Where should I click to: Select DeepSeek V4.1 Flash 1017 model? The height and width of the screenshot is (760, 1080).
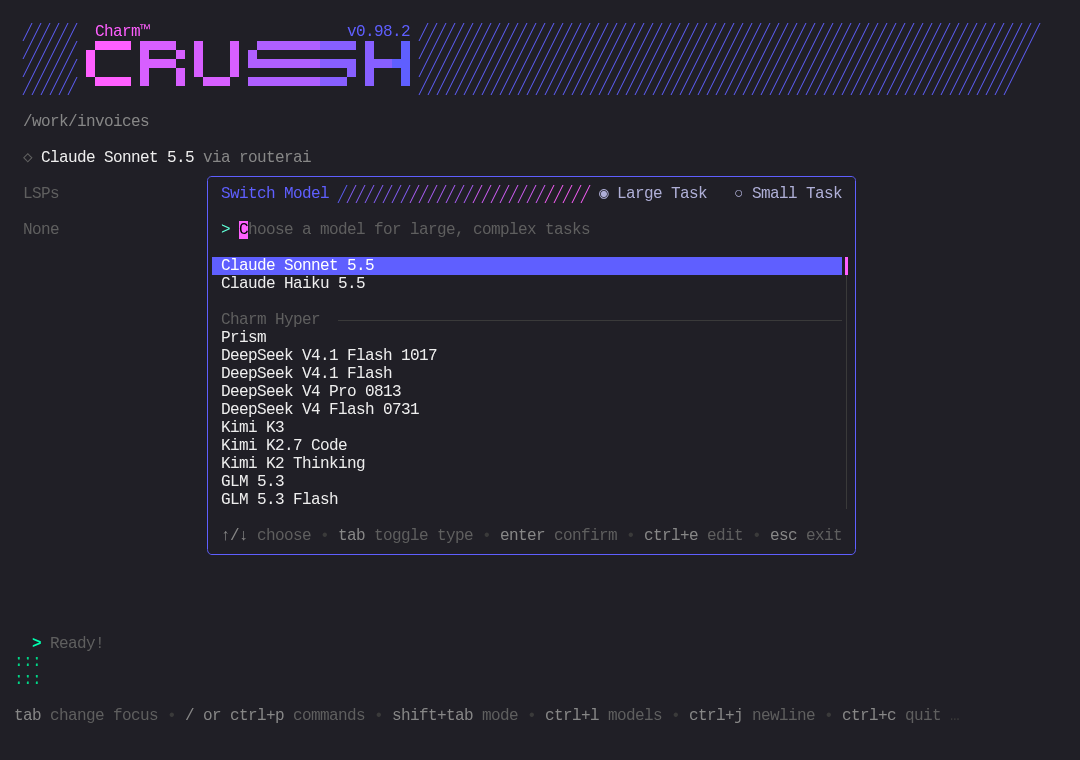(527, 355)
